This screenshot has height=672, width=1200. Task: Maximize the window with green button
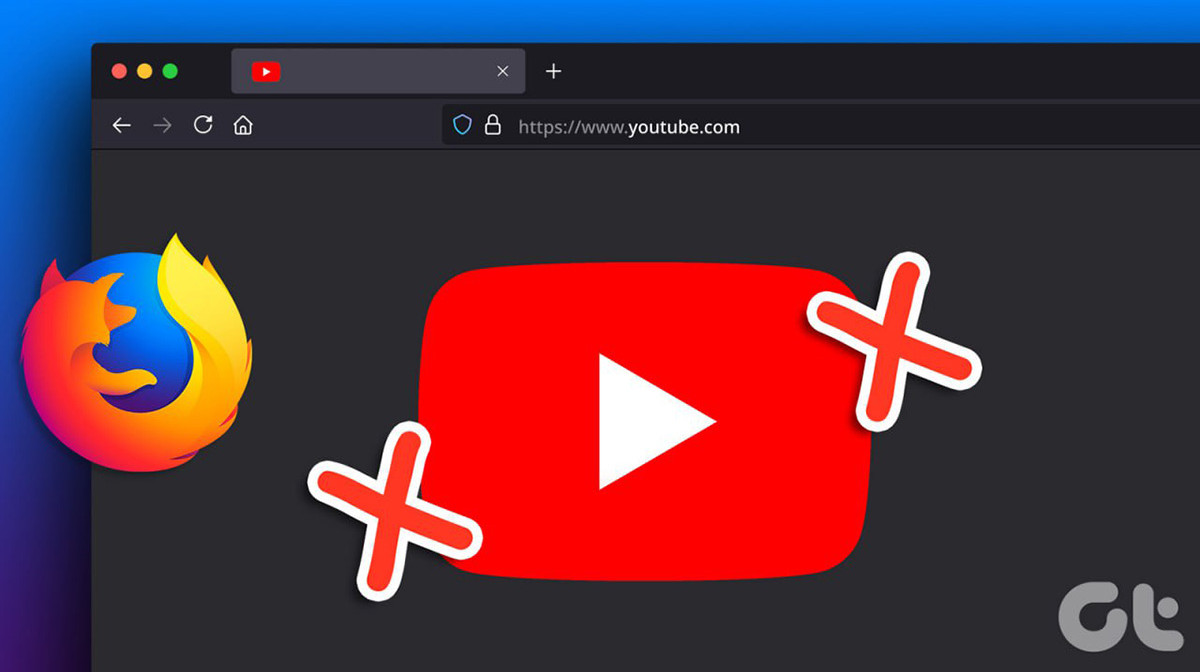pos(170,71)
